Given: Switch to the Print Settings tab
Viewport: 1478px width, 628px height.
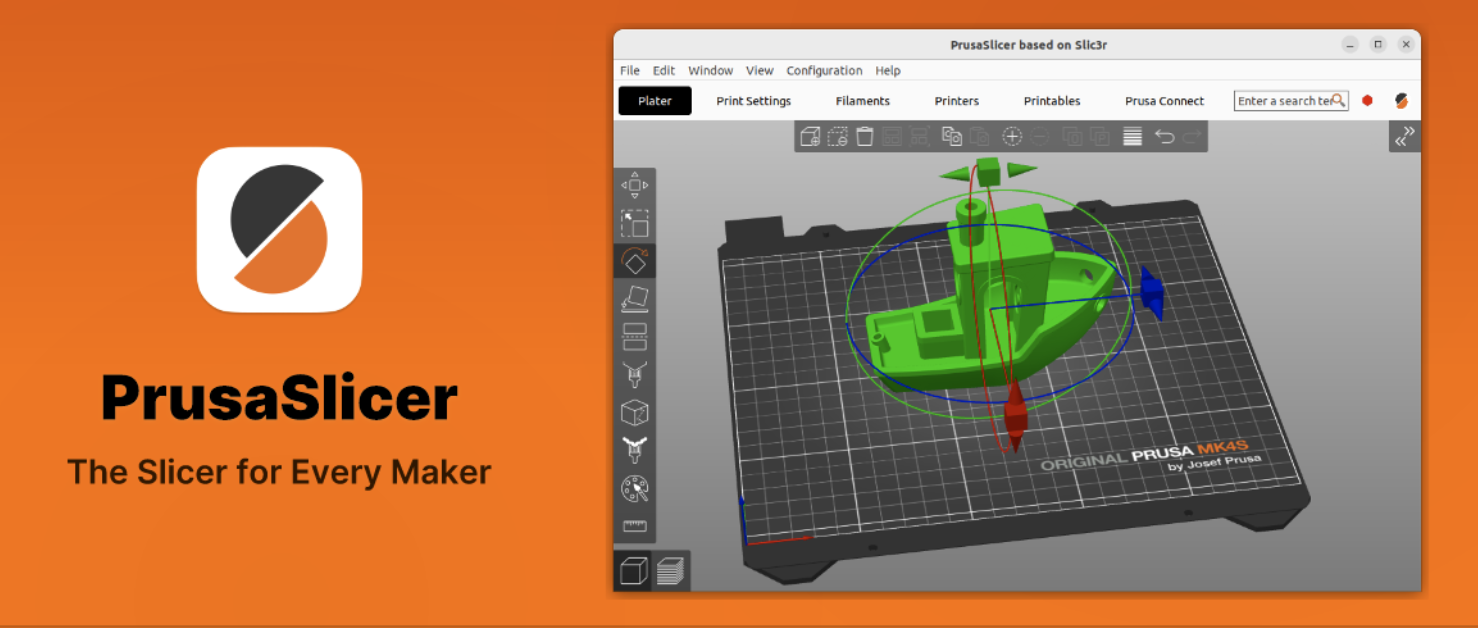Looking at the screenshot, I should click(x=754, y=101).
